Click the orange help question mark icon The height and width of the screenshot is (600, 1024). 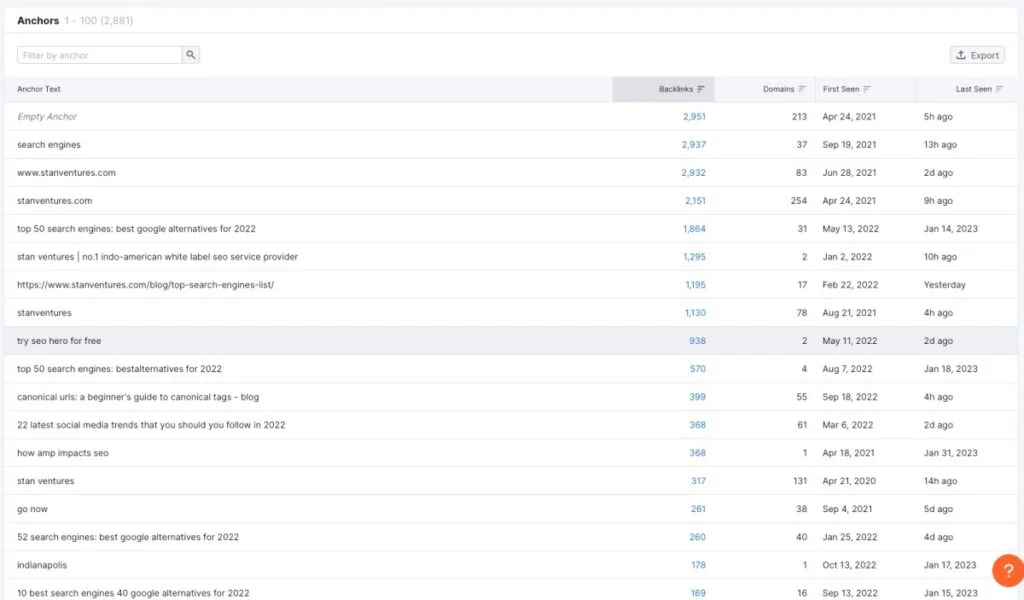(x=1007, y=570)
